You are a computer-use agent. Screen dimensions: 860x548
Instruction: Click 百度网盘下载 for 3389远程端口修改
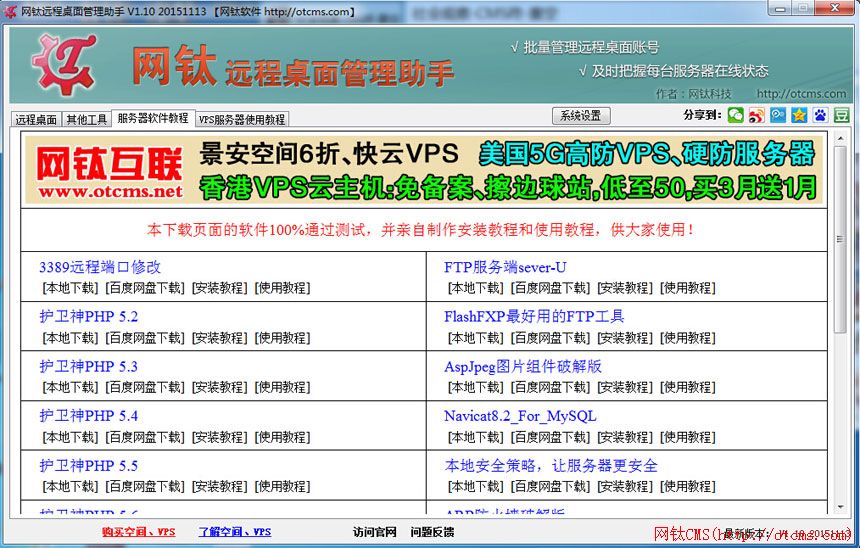145,288
